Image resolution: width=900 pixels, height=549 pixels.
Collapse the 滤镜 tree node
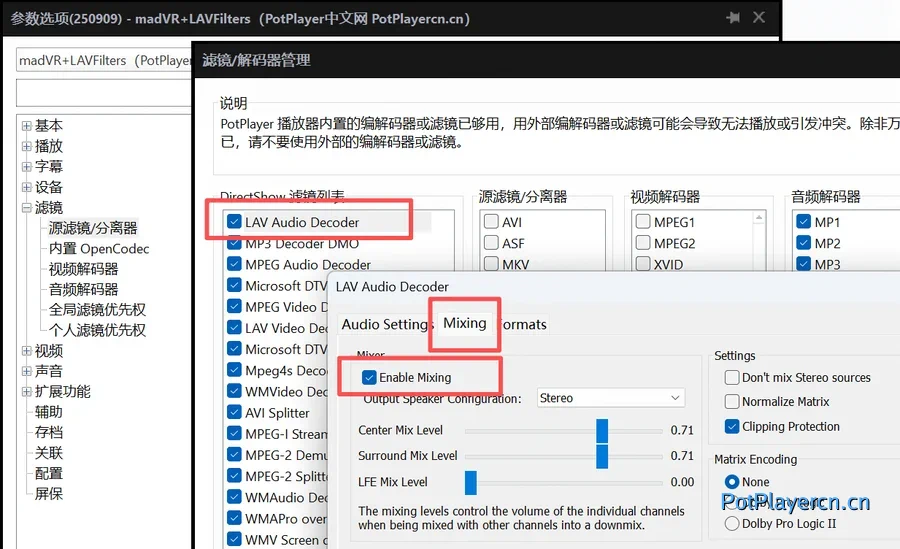pos(26,207)
